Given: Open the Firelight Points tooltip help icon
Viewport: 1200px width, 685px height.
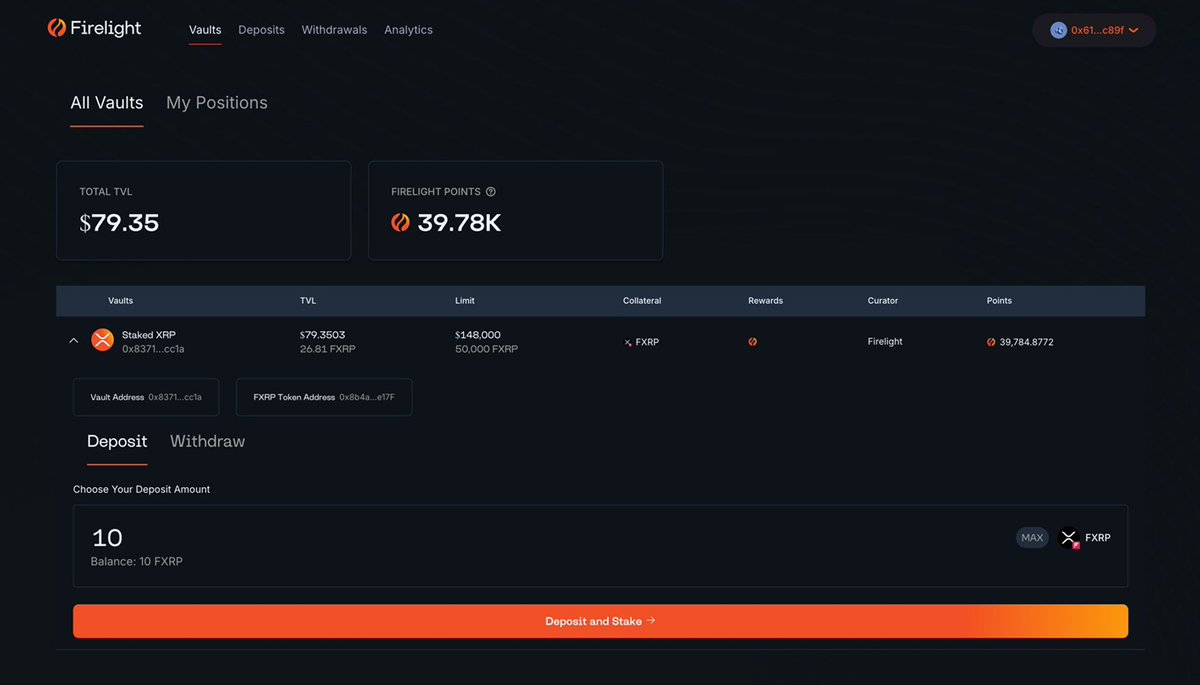Looking at the screenshot, I should tap(489, 191).
